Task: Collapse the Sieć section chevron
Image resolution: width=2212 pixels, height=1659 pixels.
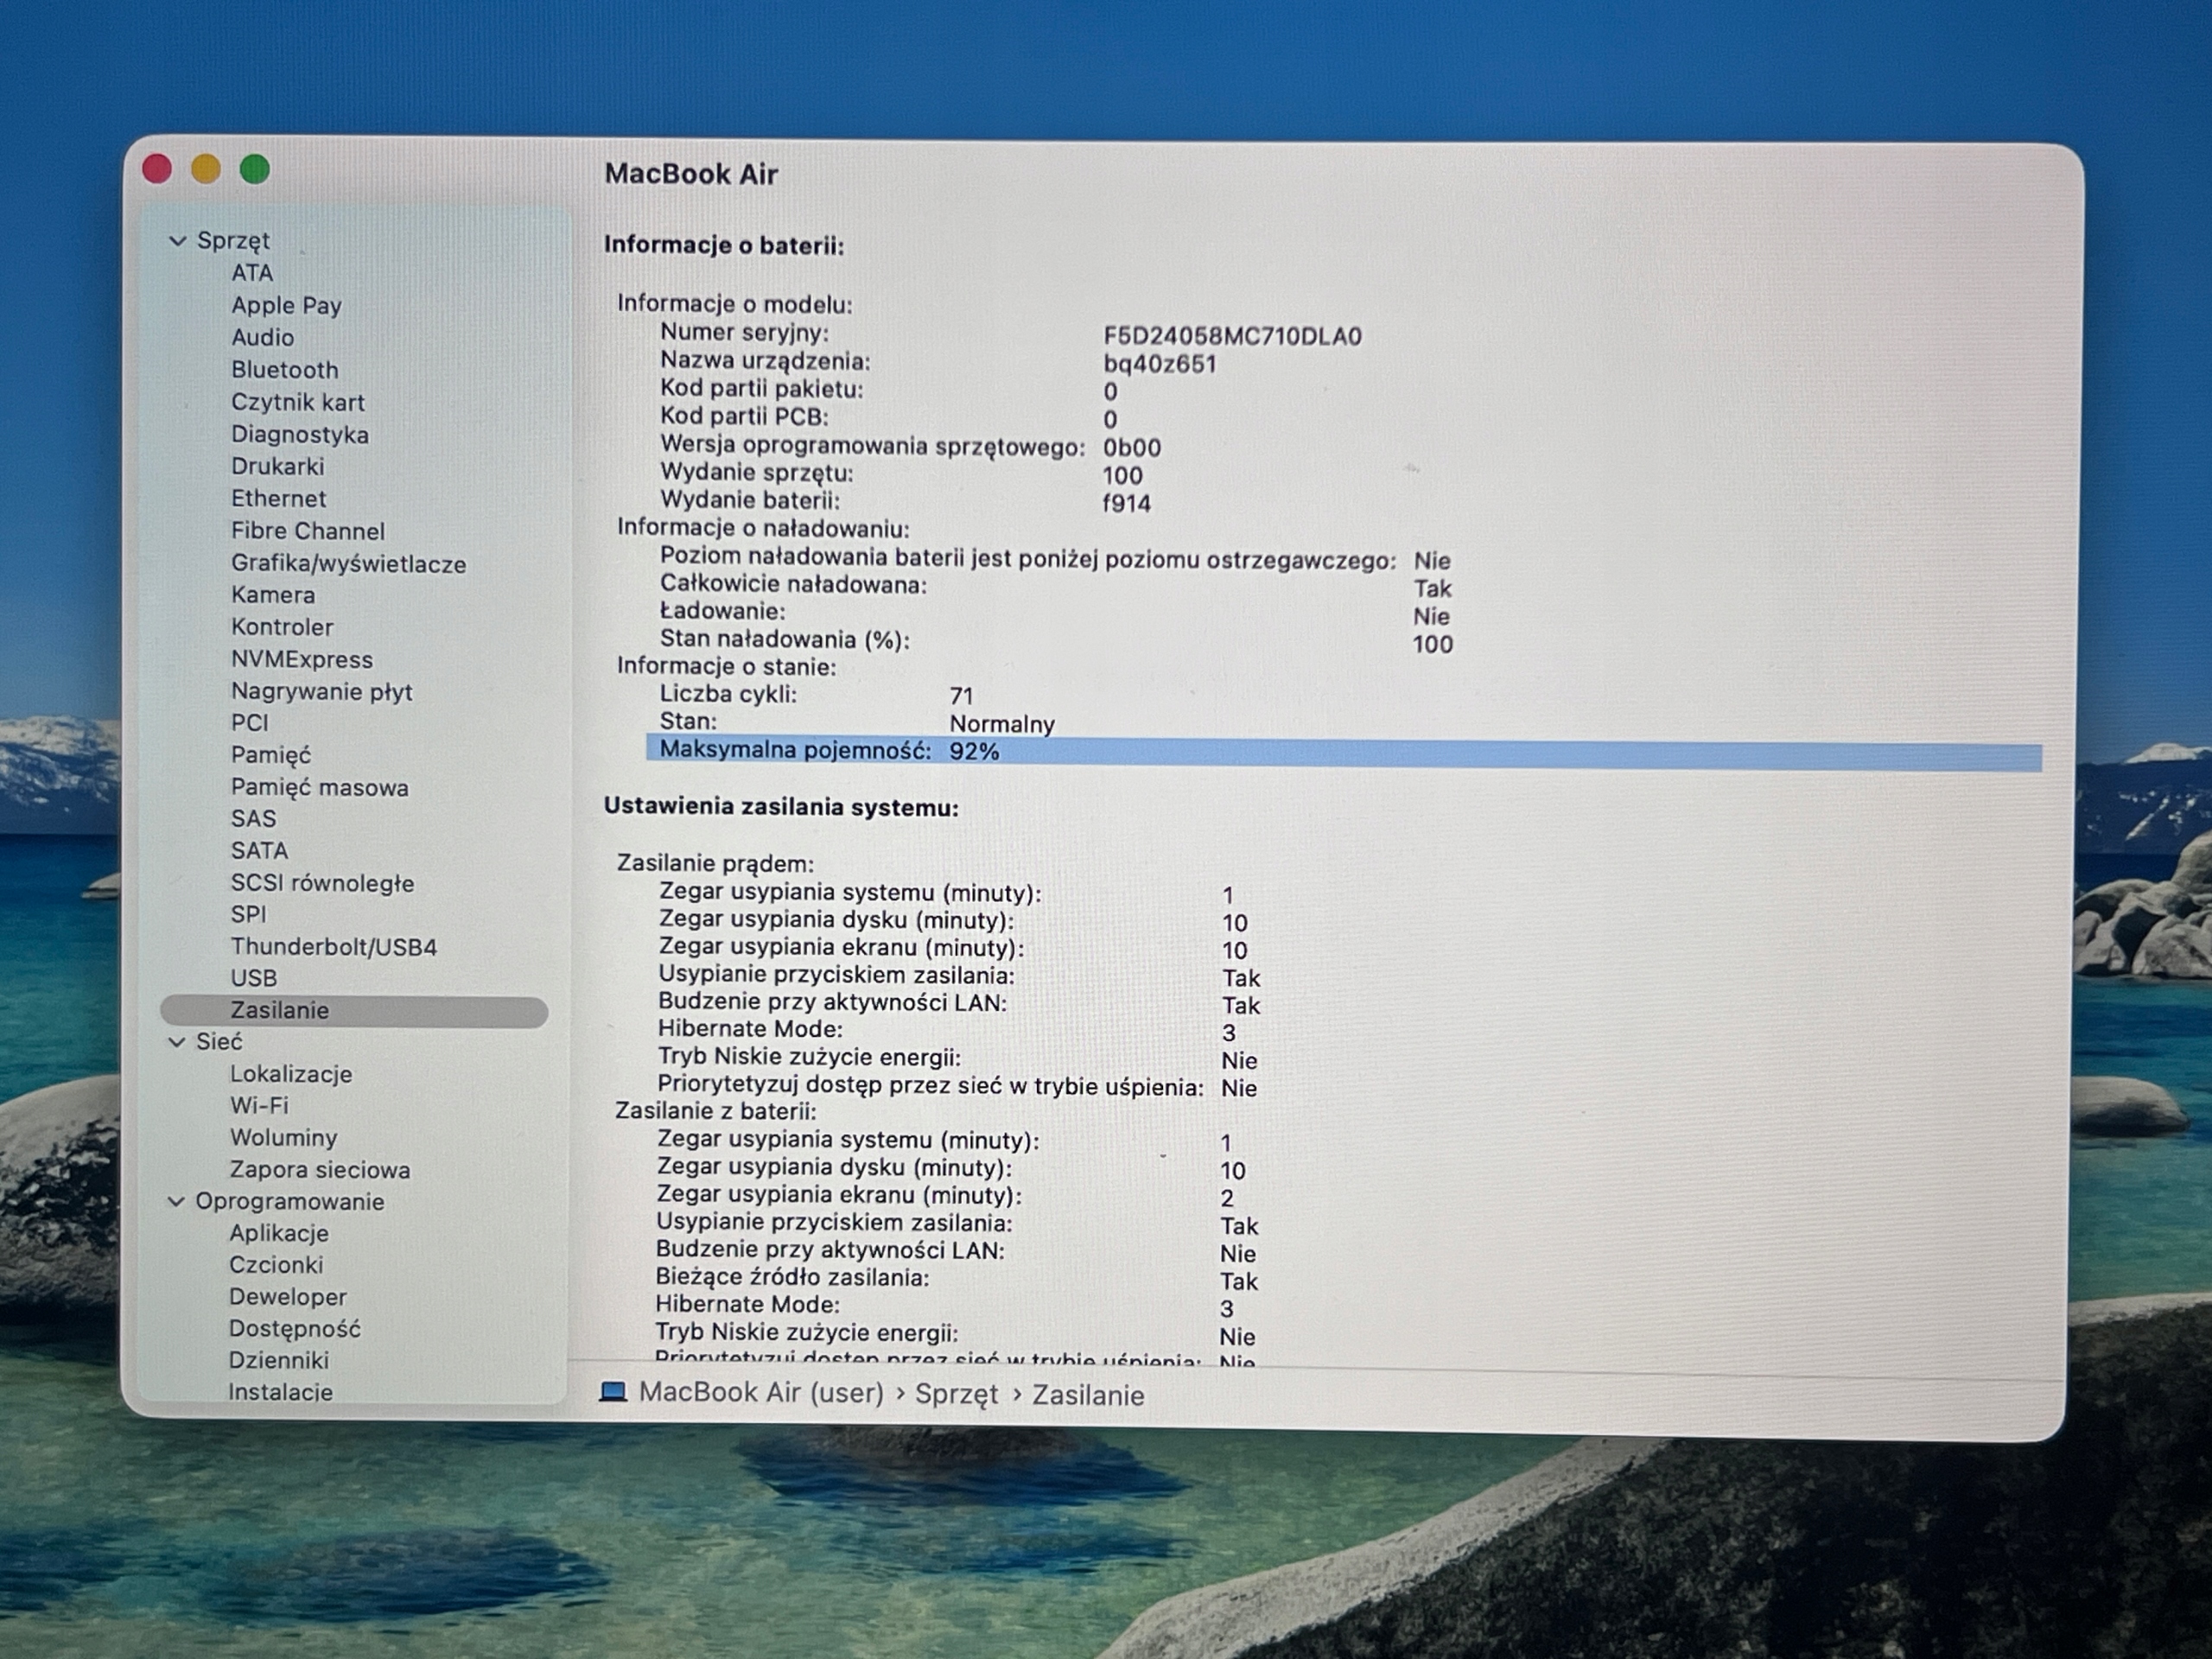Action: [177, 1042]
